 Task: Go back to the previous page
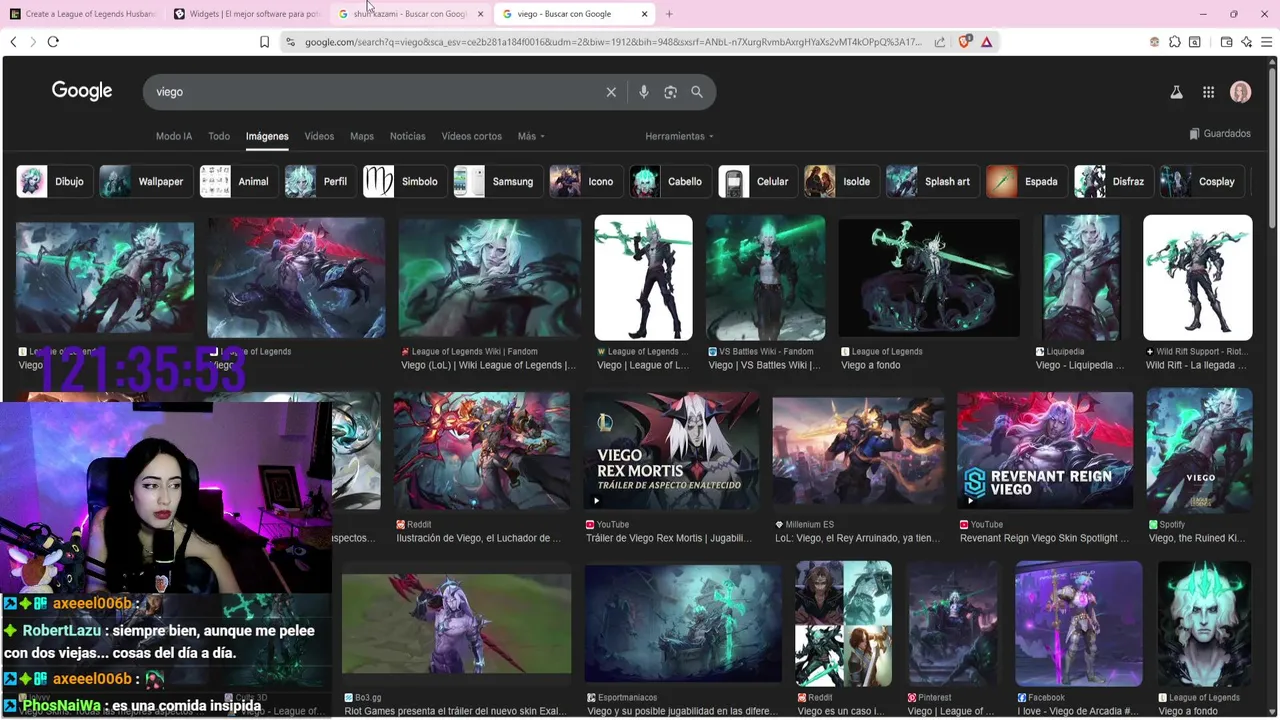(x=13, y=42)
